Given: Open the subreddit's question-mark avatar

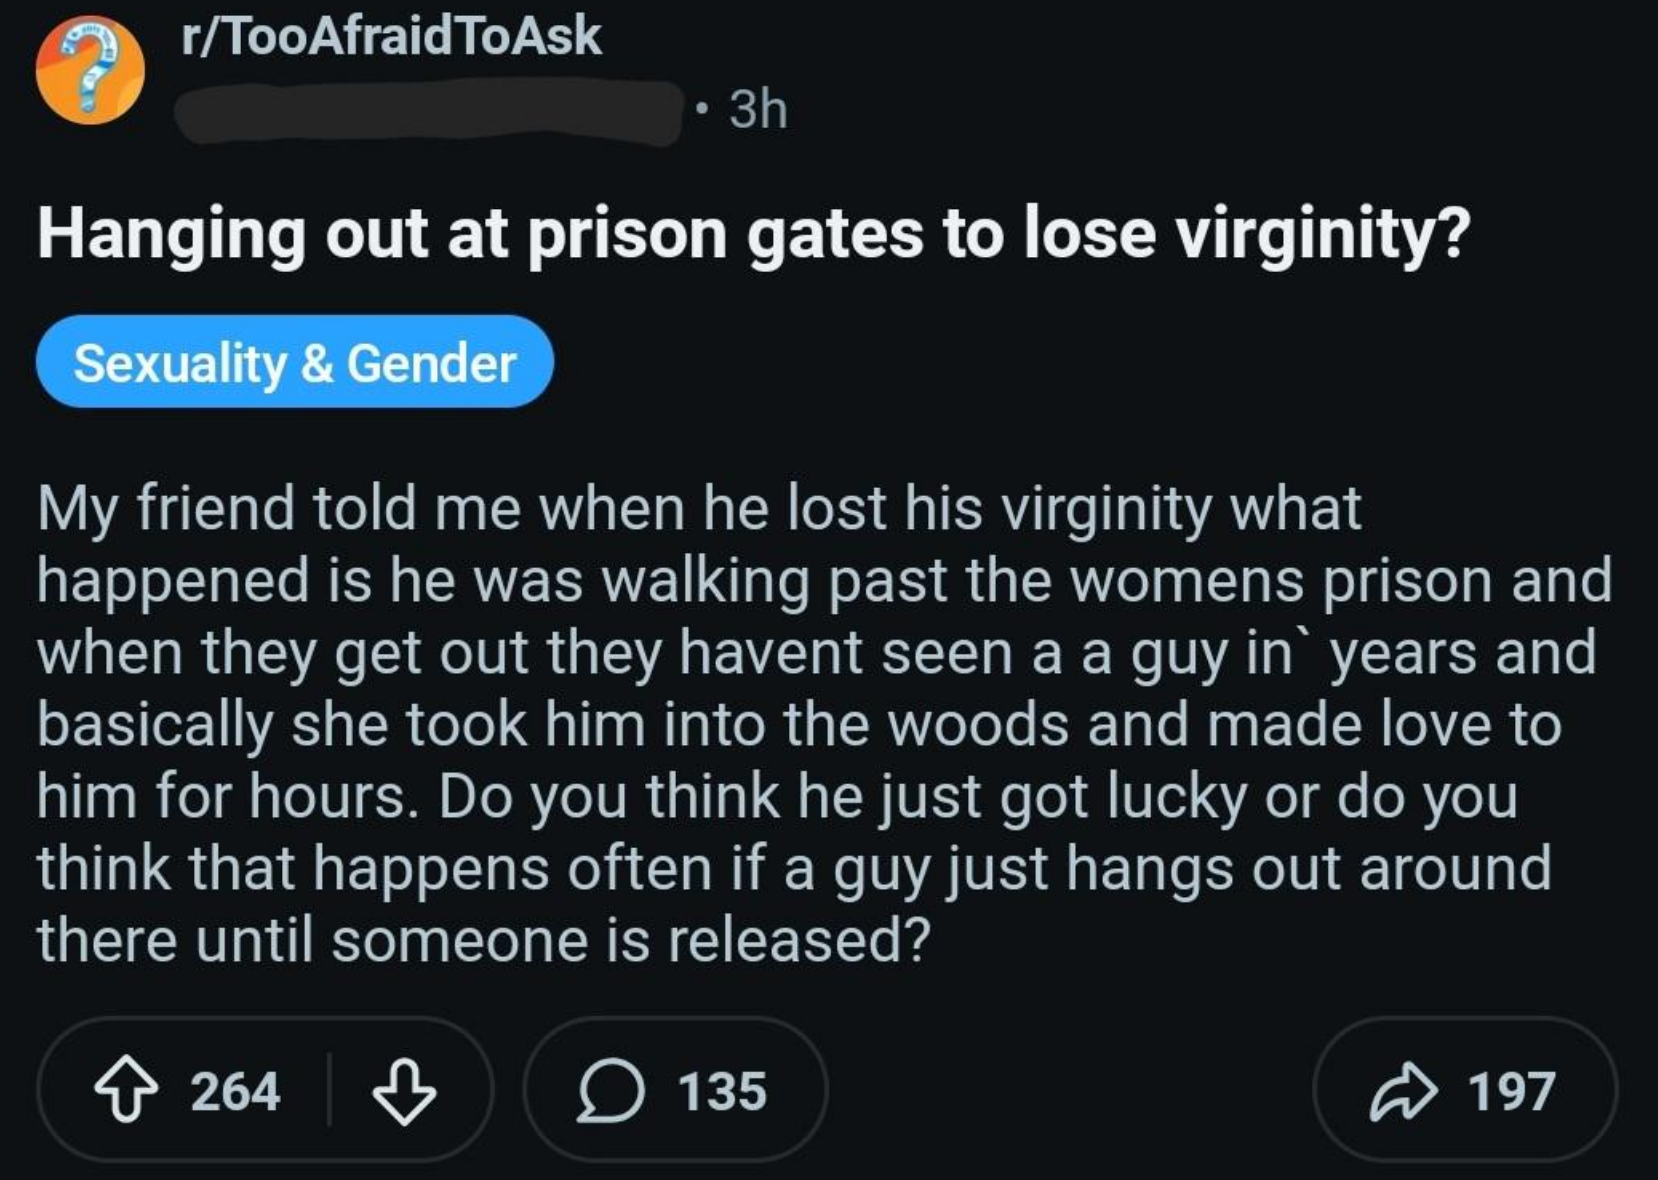Looking at the screenshot, I should click(90, 71).
